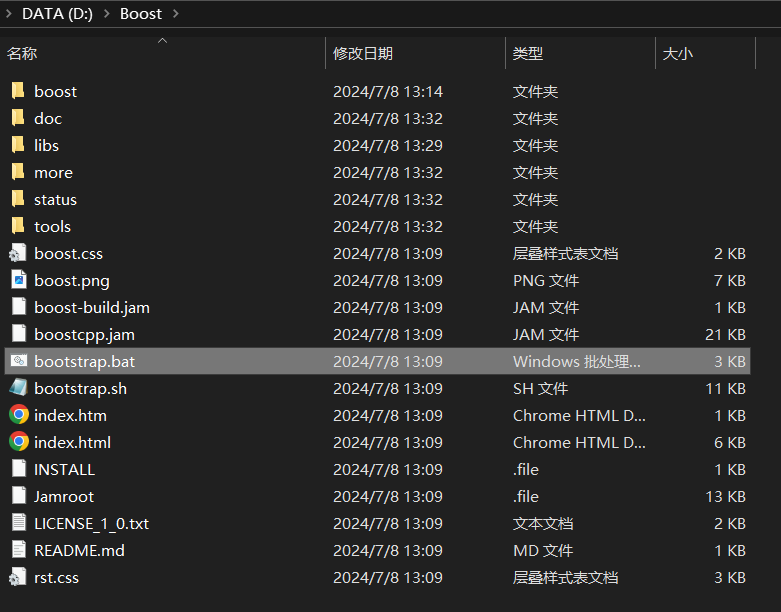Select the file name bootstrap.bat
Viewport: 781px width, 612px height.
pos(84,362)
